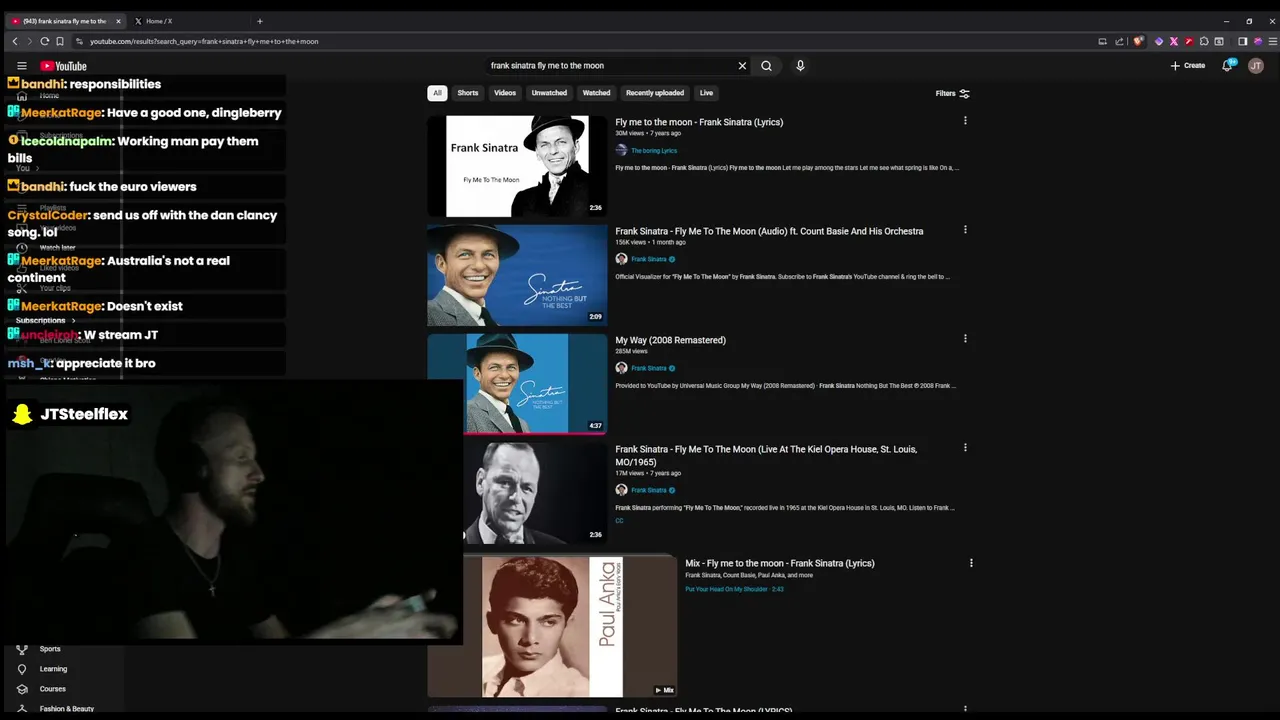Open site settings icon in address bar
This screenshot has height=720, width=1280.
(x=79, y=41)
